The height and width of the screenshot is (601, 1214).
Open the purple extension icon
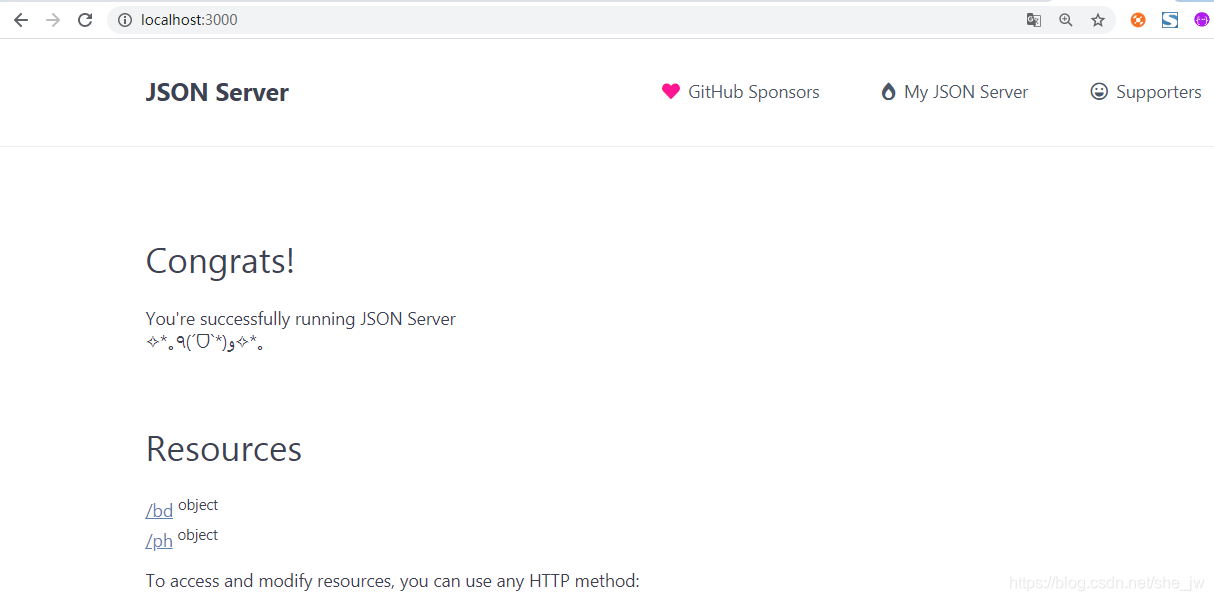pos(1201,20)
